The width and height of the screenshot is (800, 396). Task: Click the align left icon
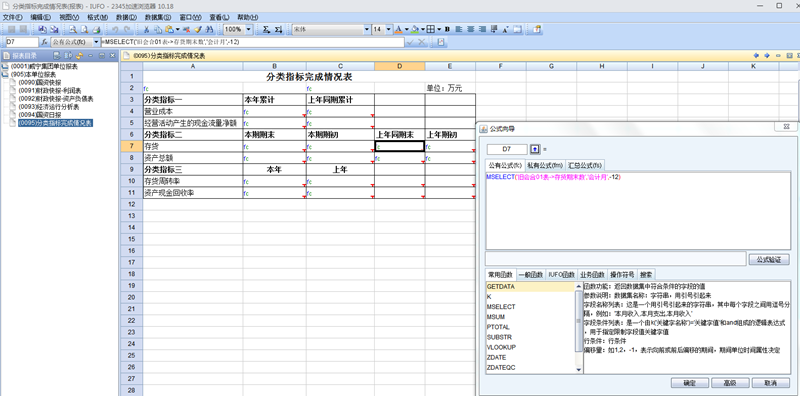coord(459,30)
